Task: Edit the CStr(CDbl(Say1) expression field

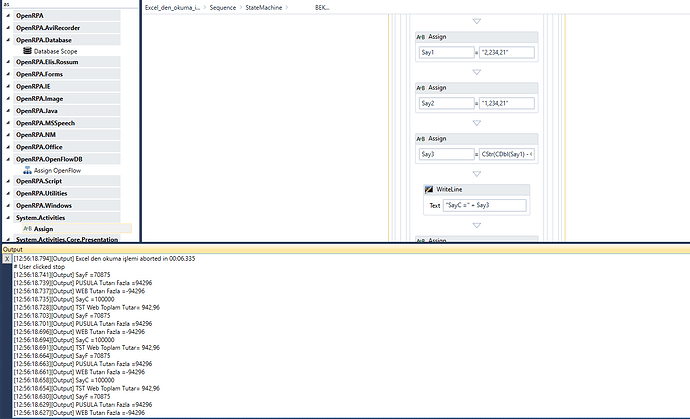Action: (506, 154)
